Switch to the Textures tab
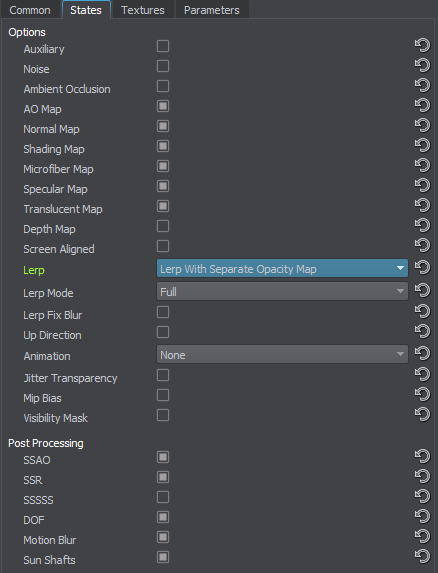This screenshot has height=573, width=438. click(143, 10)
